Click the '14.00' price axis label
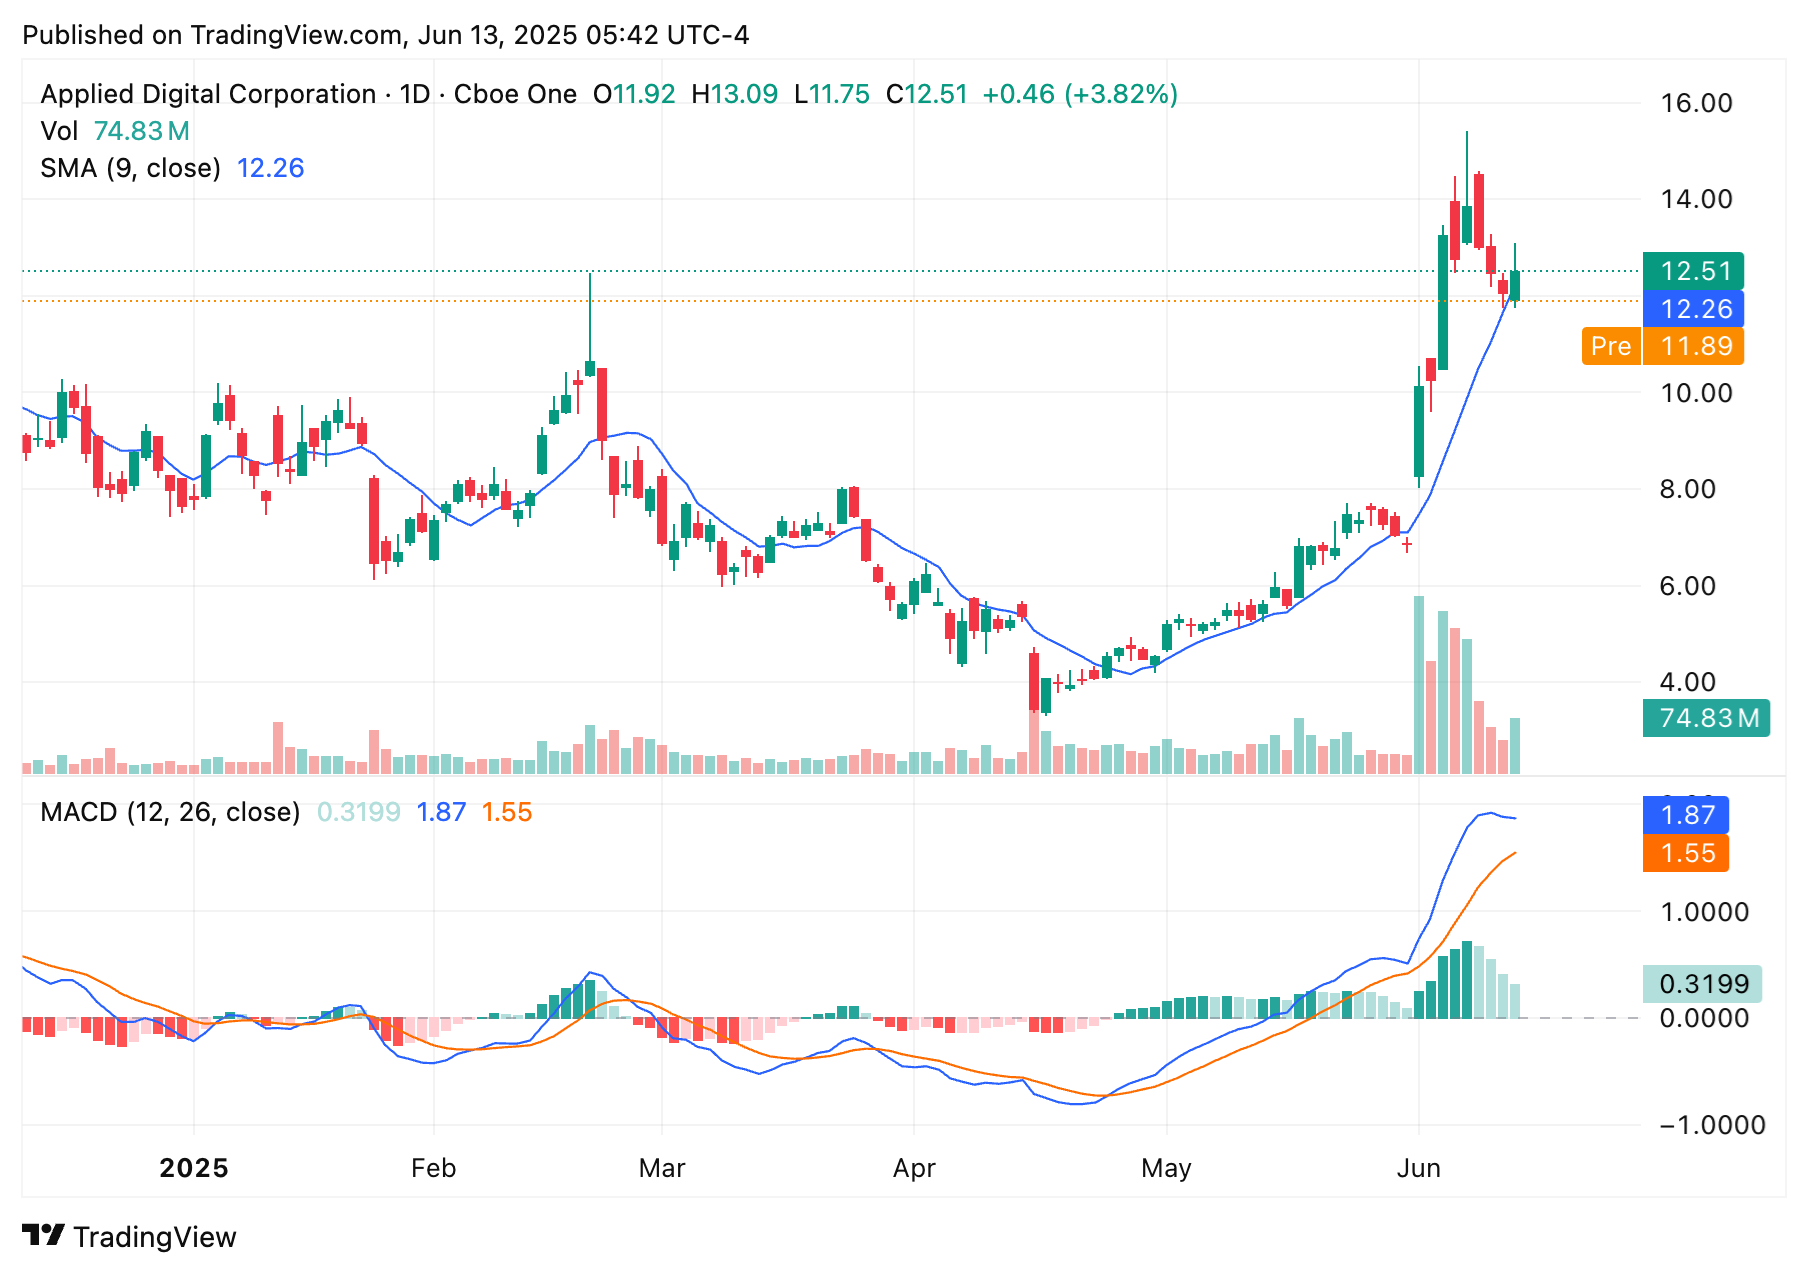The height and width of the screenshot is (1274, 1808). click(x=1696, y=199)
